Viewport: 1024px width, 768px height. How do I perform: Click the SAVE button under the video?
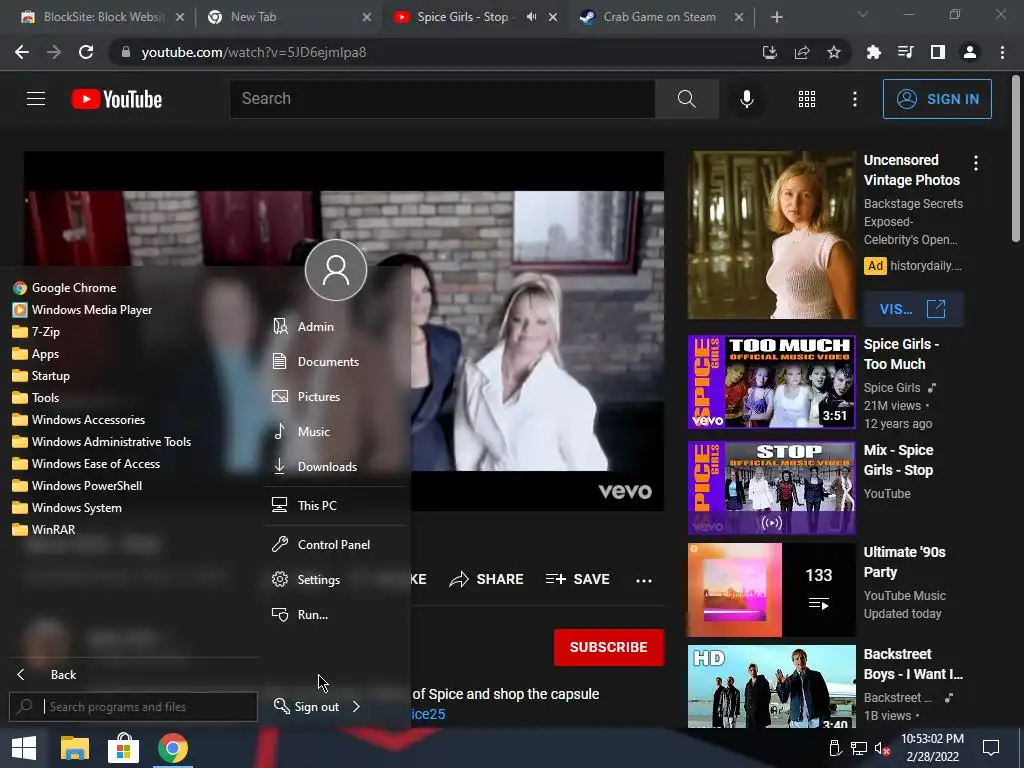(x=578, y=579)
